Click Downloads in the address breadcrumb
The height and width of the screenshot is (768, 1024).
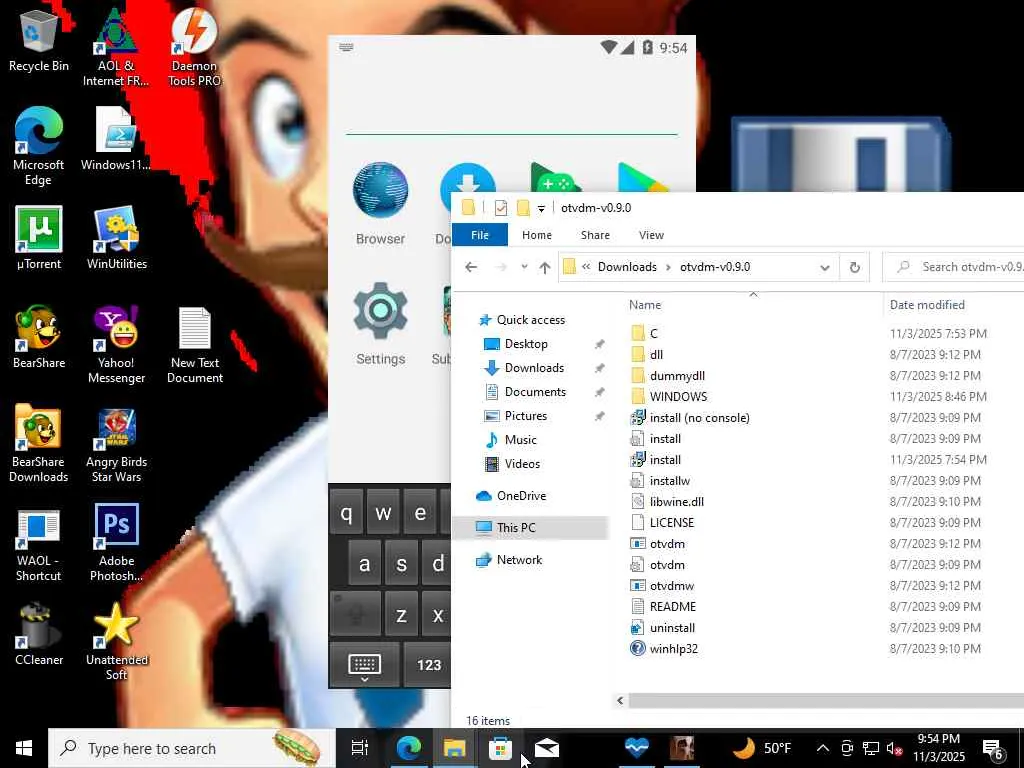click(627, 267)
